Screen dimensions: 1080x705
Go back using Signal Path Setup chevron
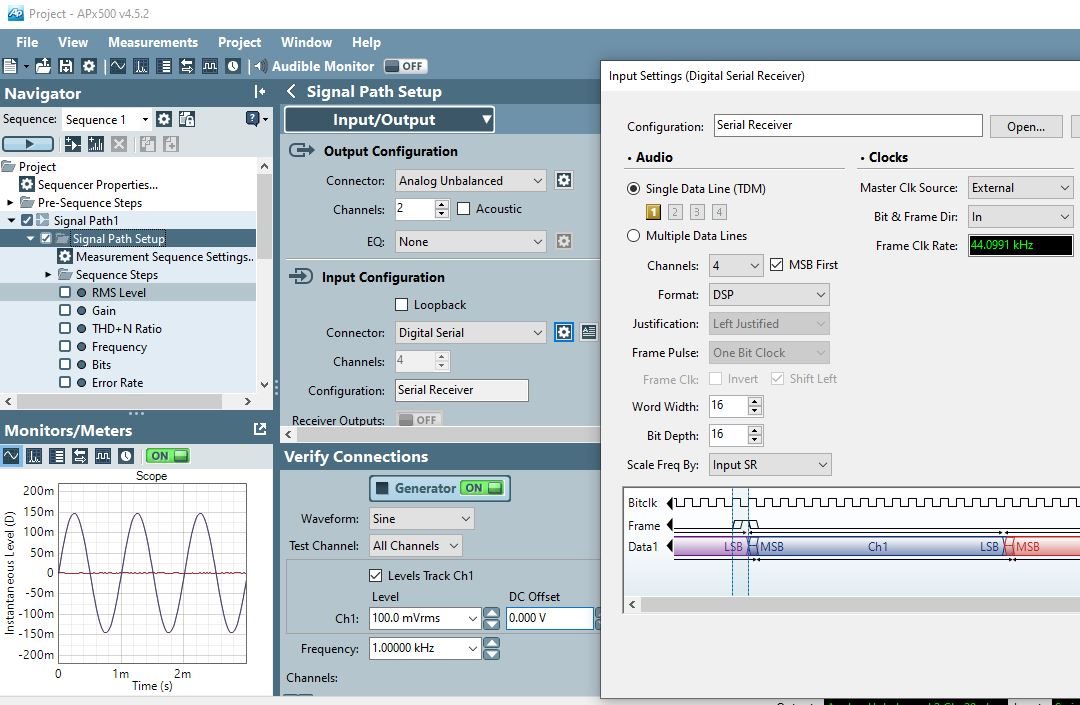[x=291, y=92]
